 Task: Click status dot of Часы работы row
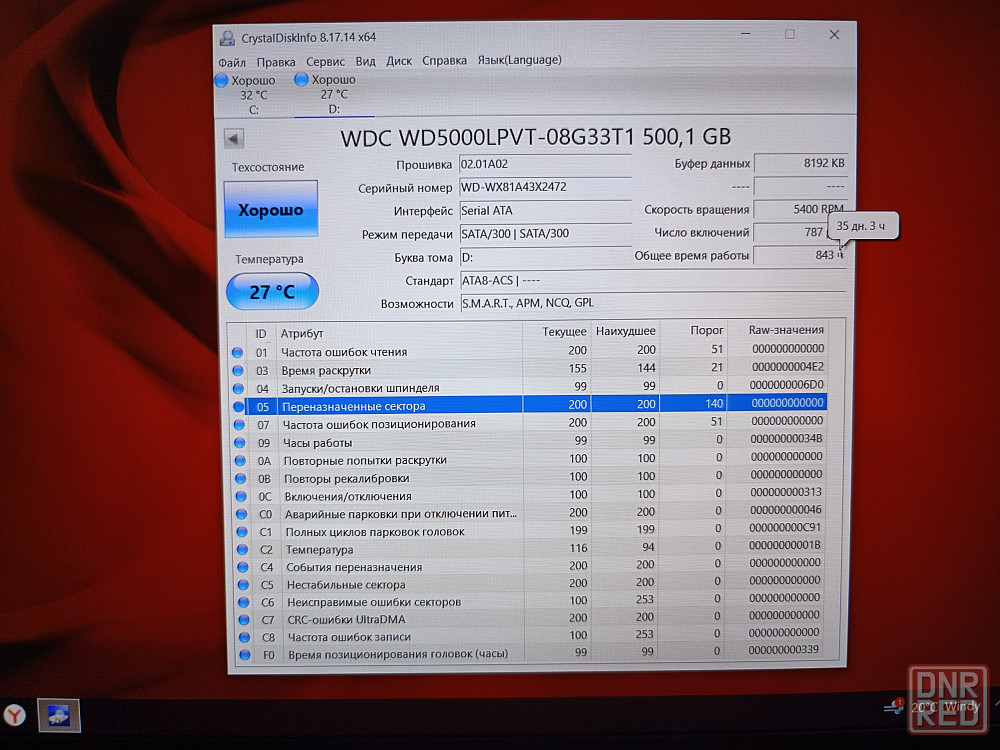click(240, 442)
